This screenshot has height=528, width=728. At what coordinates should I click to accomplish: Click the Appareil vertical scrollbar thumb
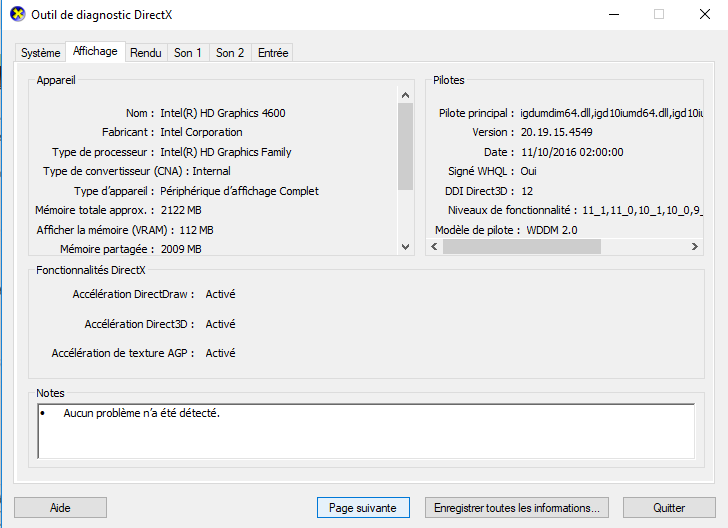pyautogui.click(x=405, y=147)
